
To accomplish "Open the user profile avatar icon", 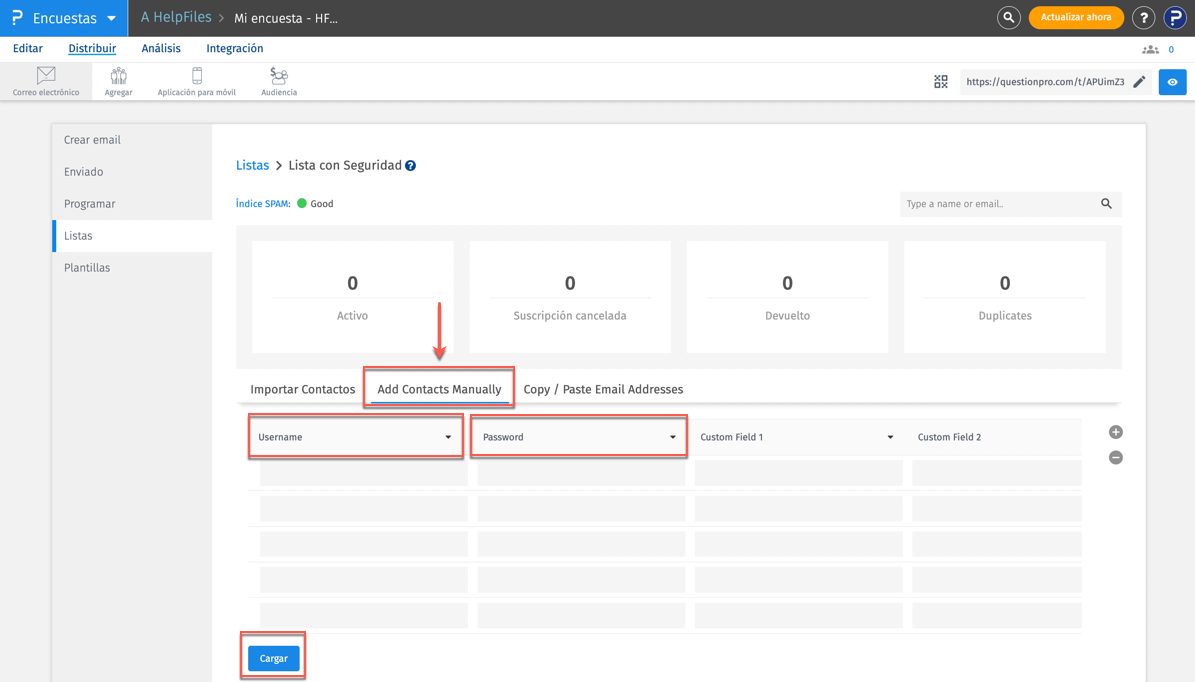I will pyautogui.click(x=1174, y=18).
